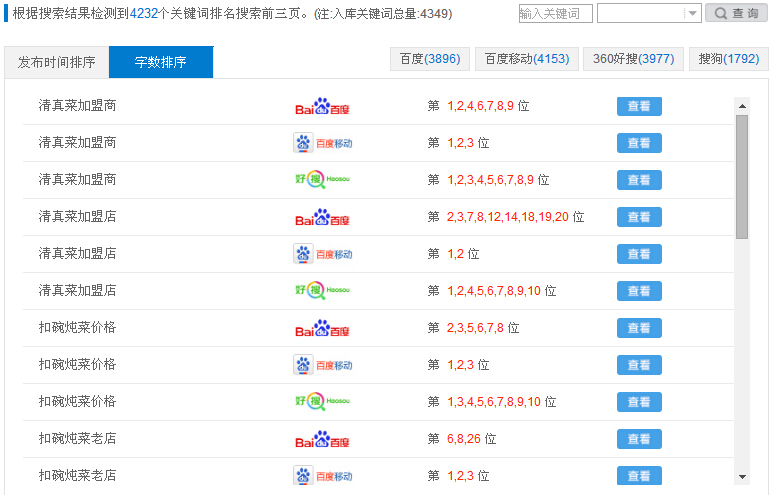Click 查看 for ranking 6,8,26 row
Screen dimensions: 773x495
[x=639, y=439]
